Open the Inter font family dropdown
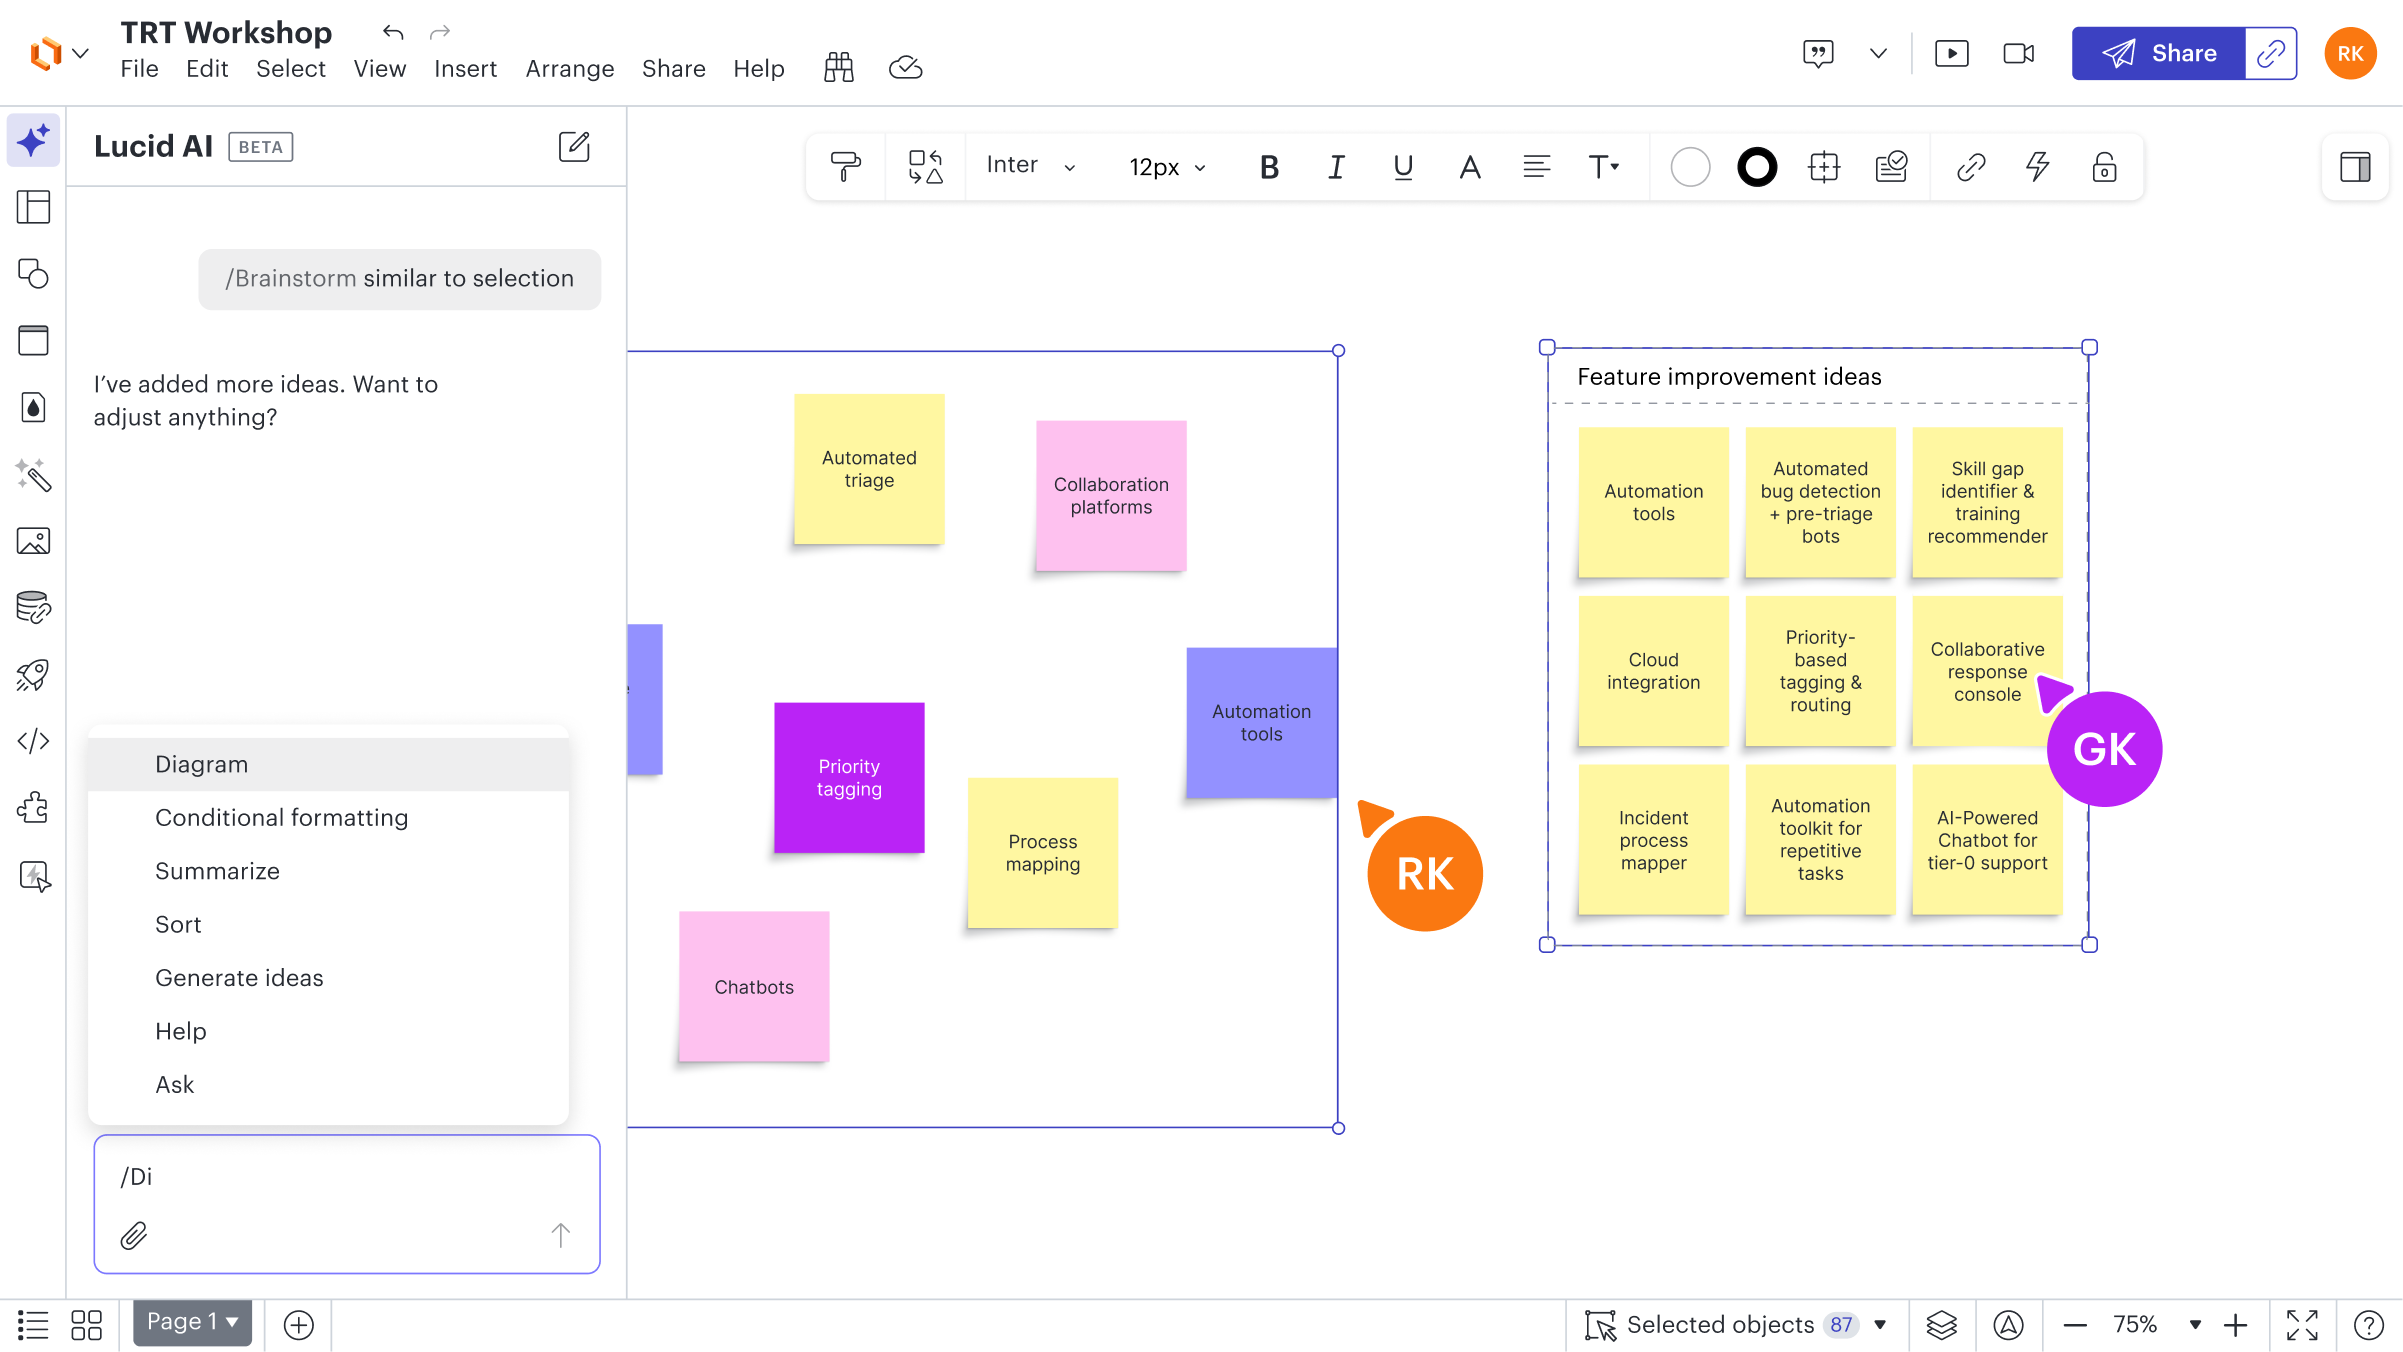The height and width of the screenshot is (1352, 2403). pos(1030,166)
